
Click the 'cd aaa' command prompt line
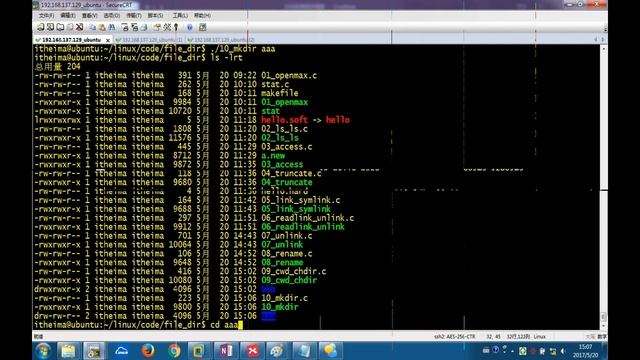click(x=138, y=325)
